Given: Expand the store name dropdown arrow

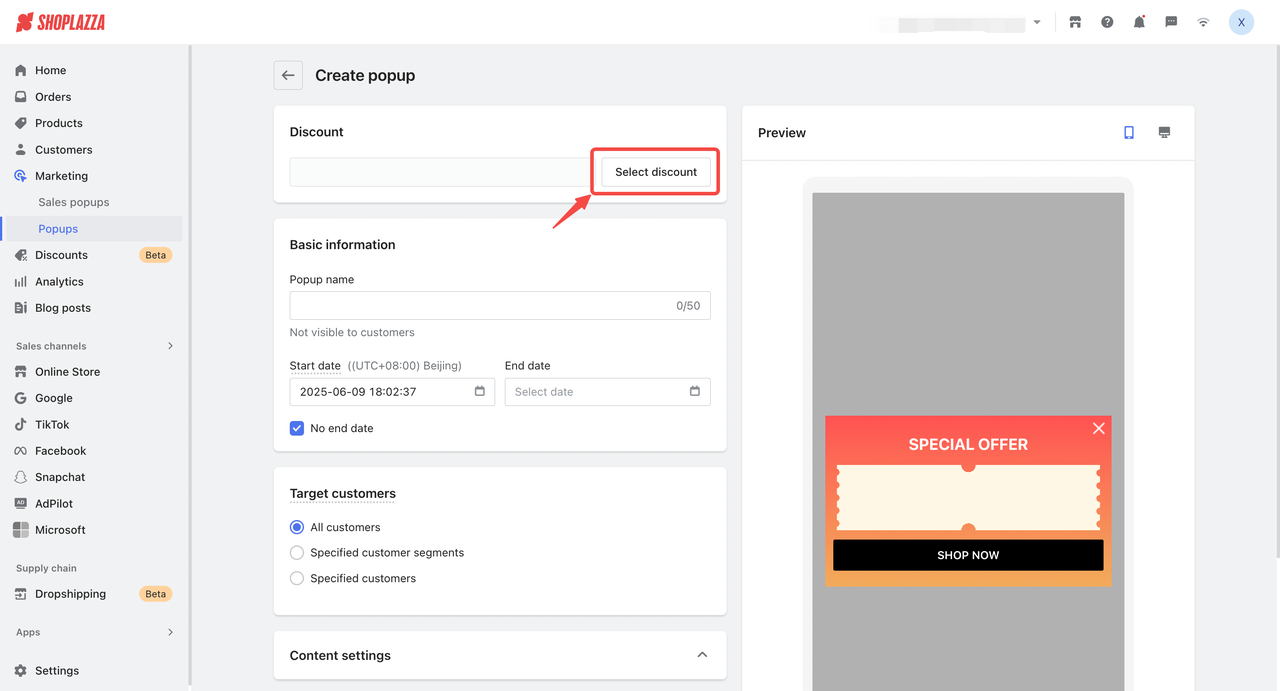Looking at the screenshot, I should [1037, 22].
